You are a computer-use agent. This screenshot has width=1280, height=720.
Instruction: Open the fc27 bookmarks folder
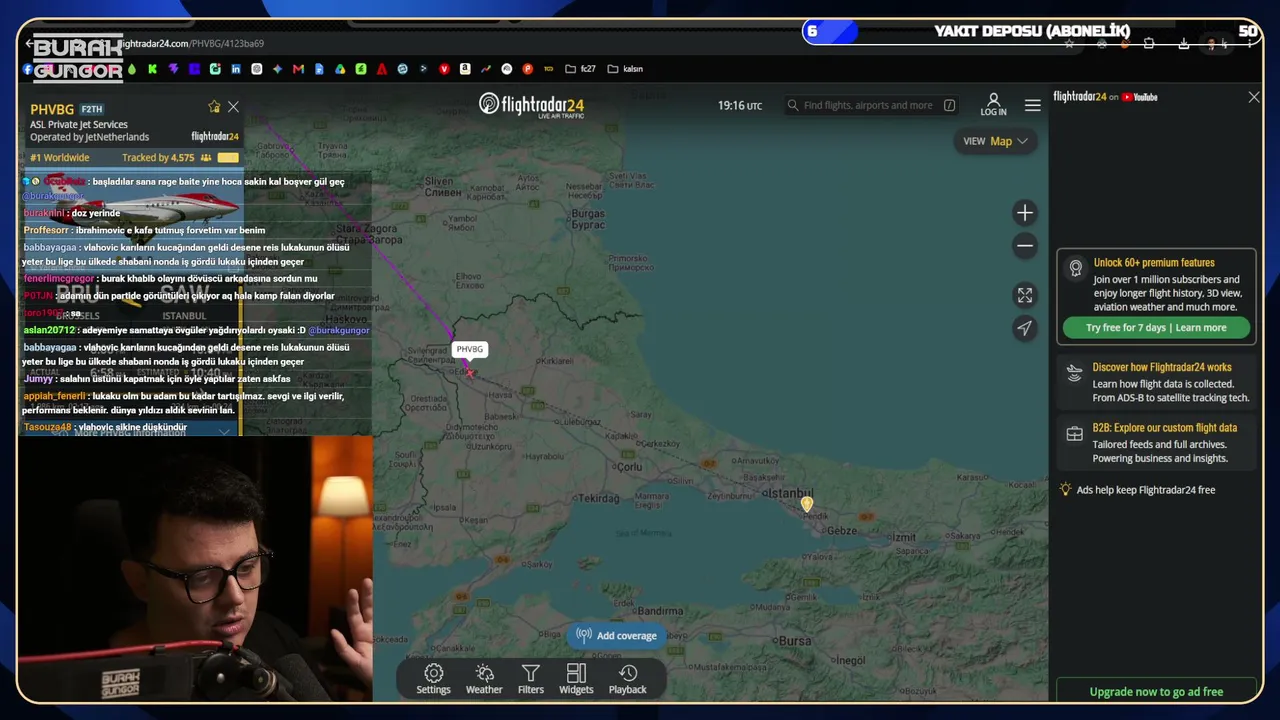pyautogui.click(x=580, y=69)
